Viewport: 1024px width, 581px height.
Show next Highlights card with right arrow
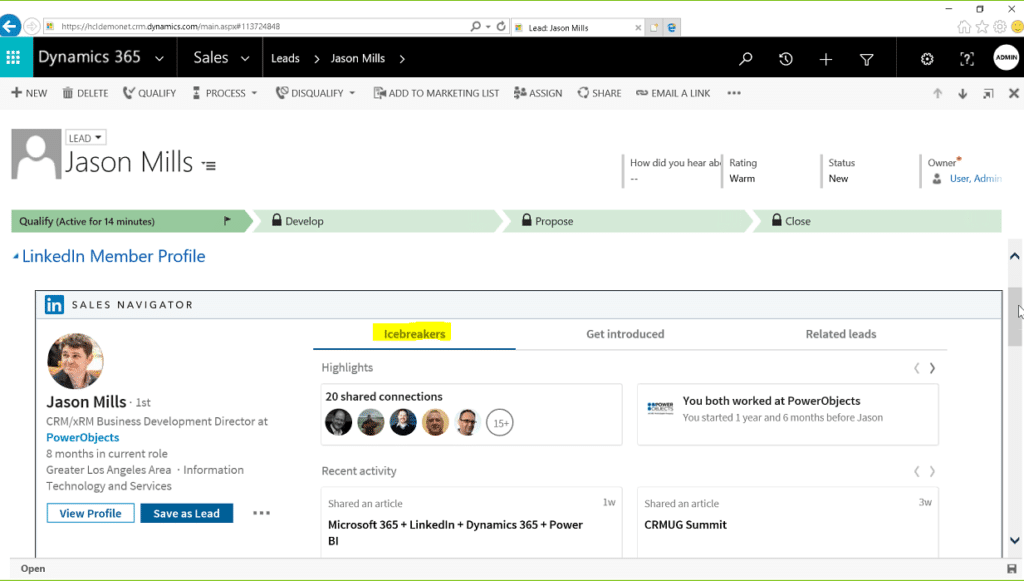click(932, 368)
